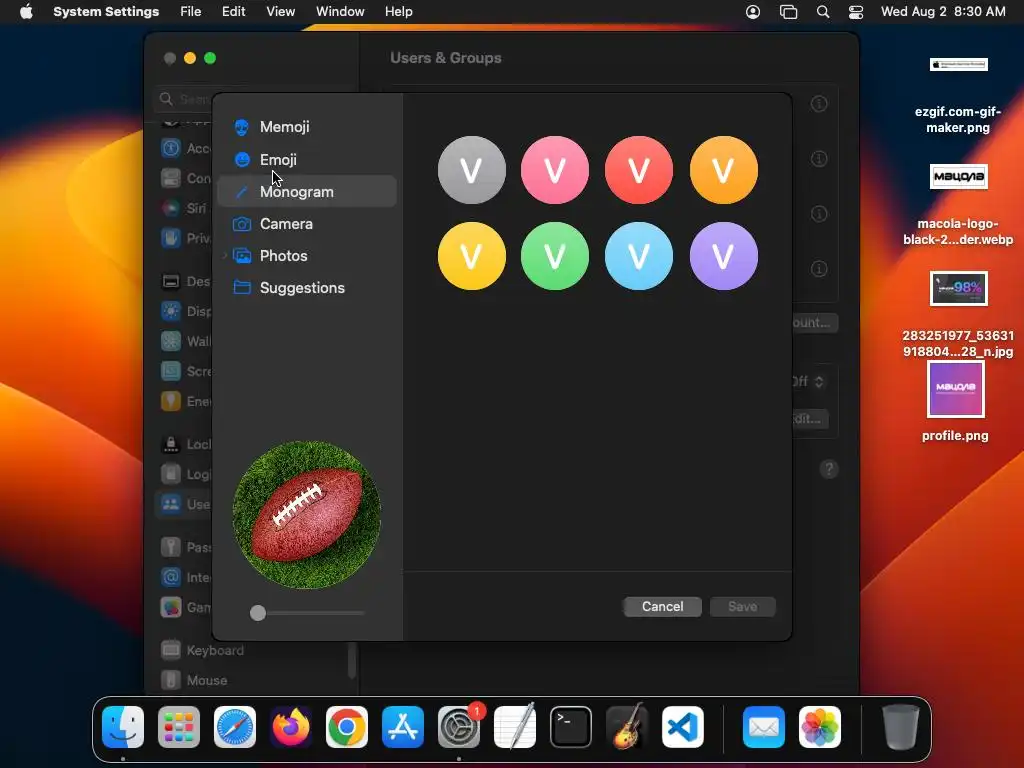Open the System Settings app menu
Viewport: 1024px width, 768px height.
(106, 12)
